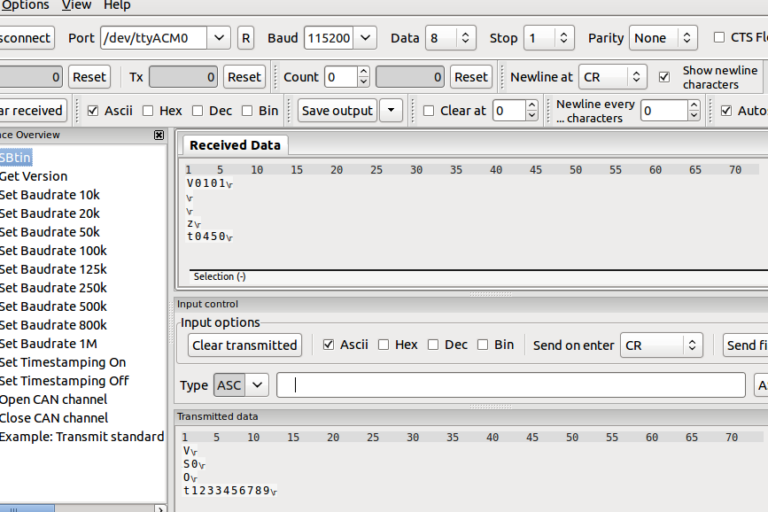
Task: Reset the Tx counter
Action: 244,77
